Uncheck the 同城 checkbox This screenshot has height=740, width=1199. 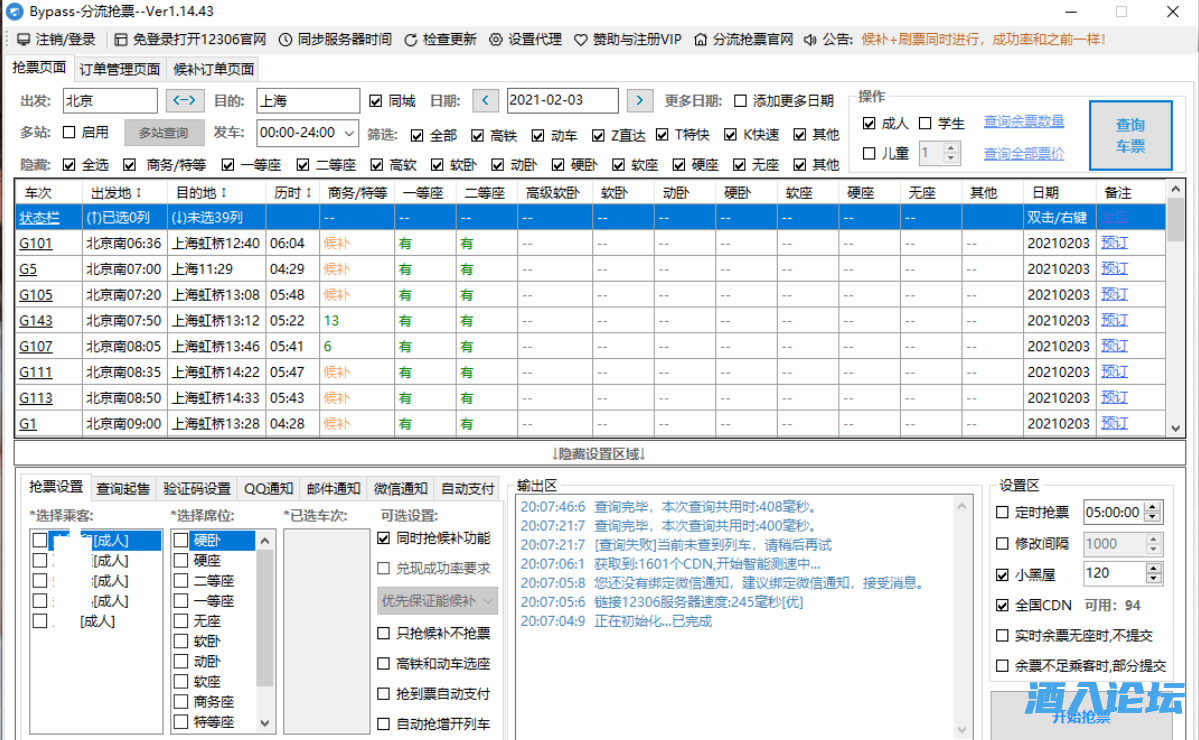coord(376,101)
